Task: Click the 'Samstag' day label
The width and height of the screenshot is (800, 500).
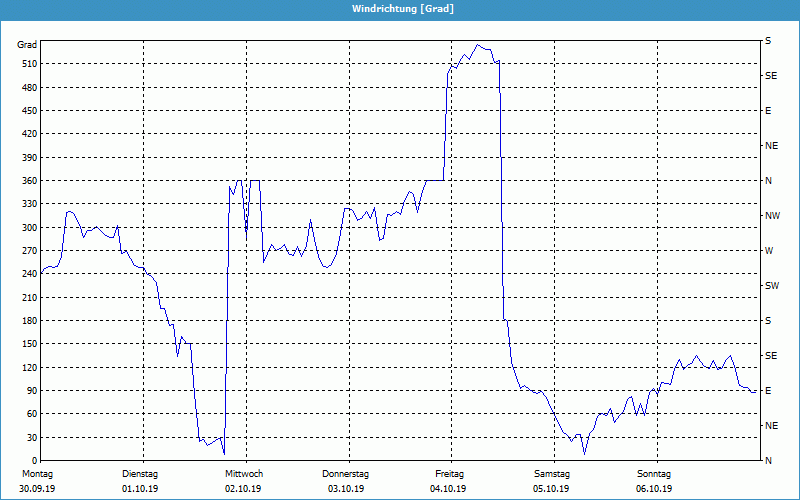Action: click(552, 474)
